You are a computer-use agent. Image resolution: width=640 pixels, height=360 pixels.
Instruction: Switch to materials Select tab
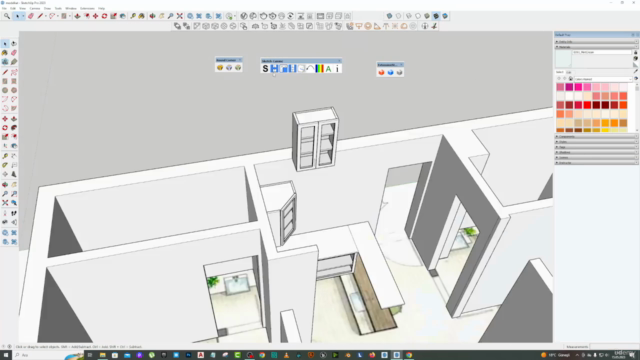[560, 72]
